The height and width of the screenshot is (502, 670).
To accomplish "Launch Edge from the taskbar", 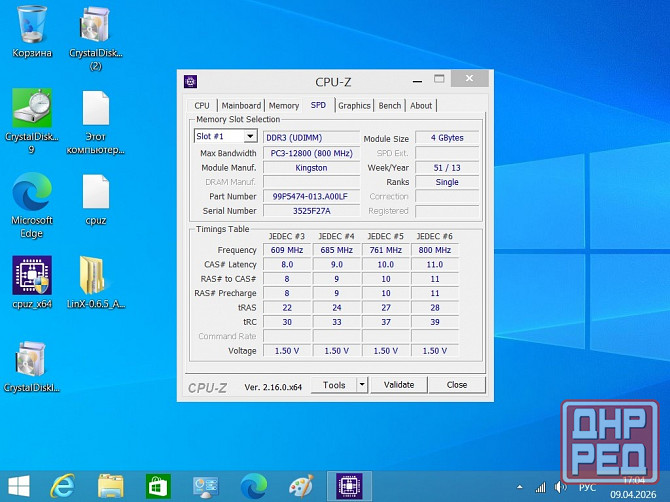I will point(254,486).
